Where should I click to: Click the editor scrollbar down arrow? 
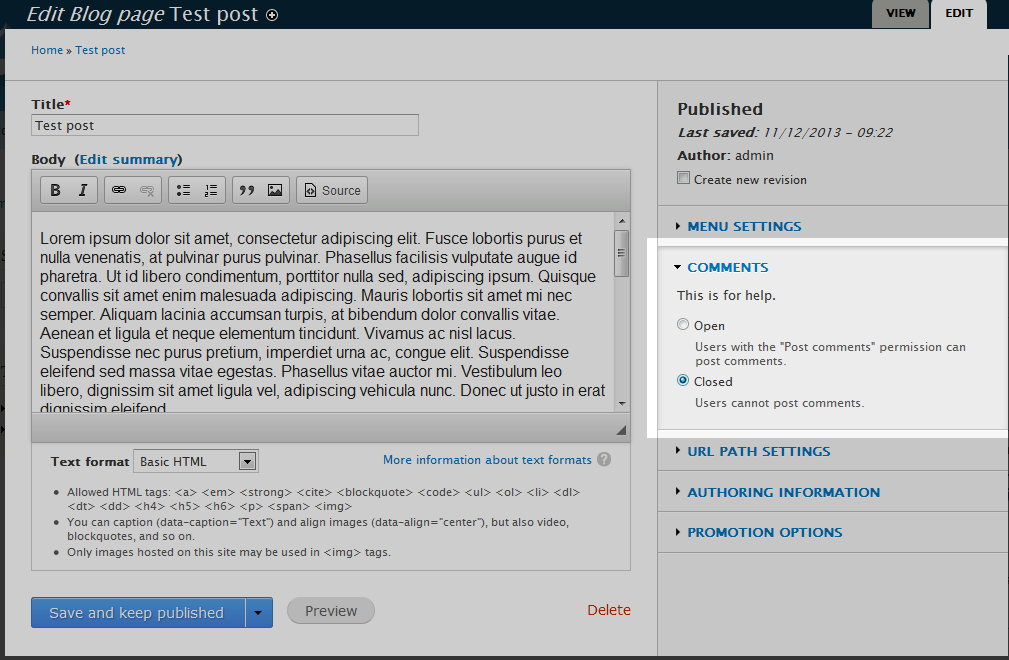pos(622,403)
